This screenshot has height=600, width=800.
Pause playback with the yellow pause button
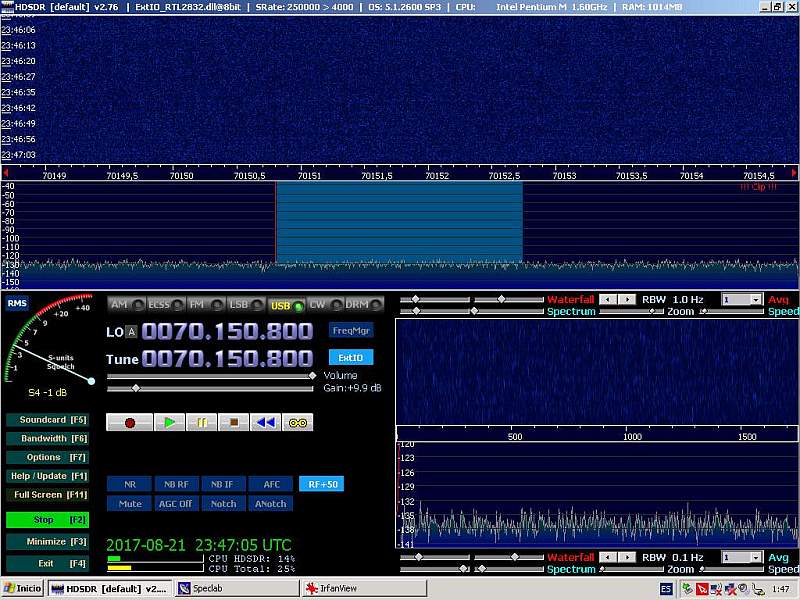click(x=201, y=422)
